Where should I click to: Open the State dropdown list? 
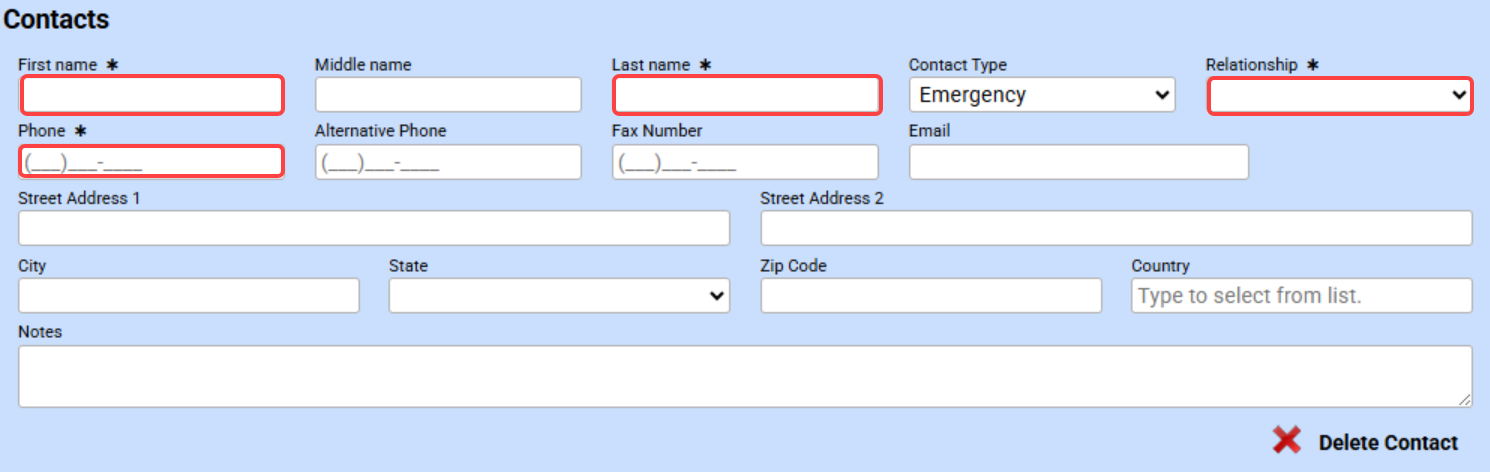click(x=559, y=295)
